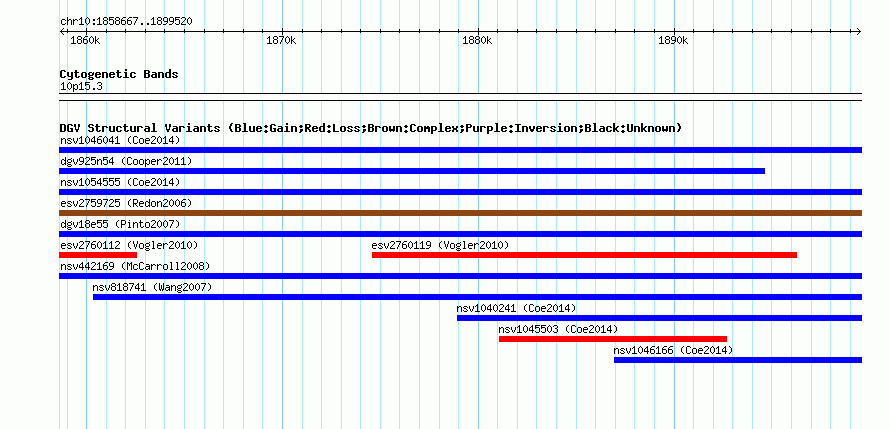Screen dimensions: 890x429
Task: Click the dgv18e55 (Pinto2007) label
Action: pyautogui.click(x=120, y=224)
